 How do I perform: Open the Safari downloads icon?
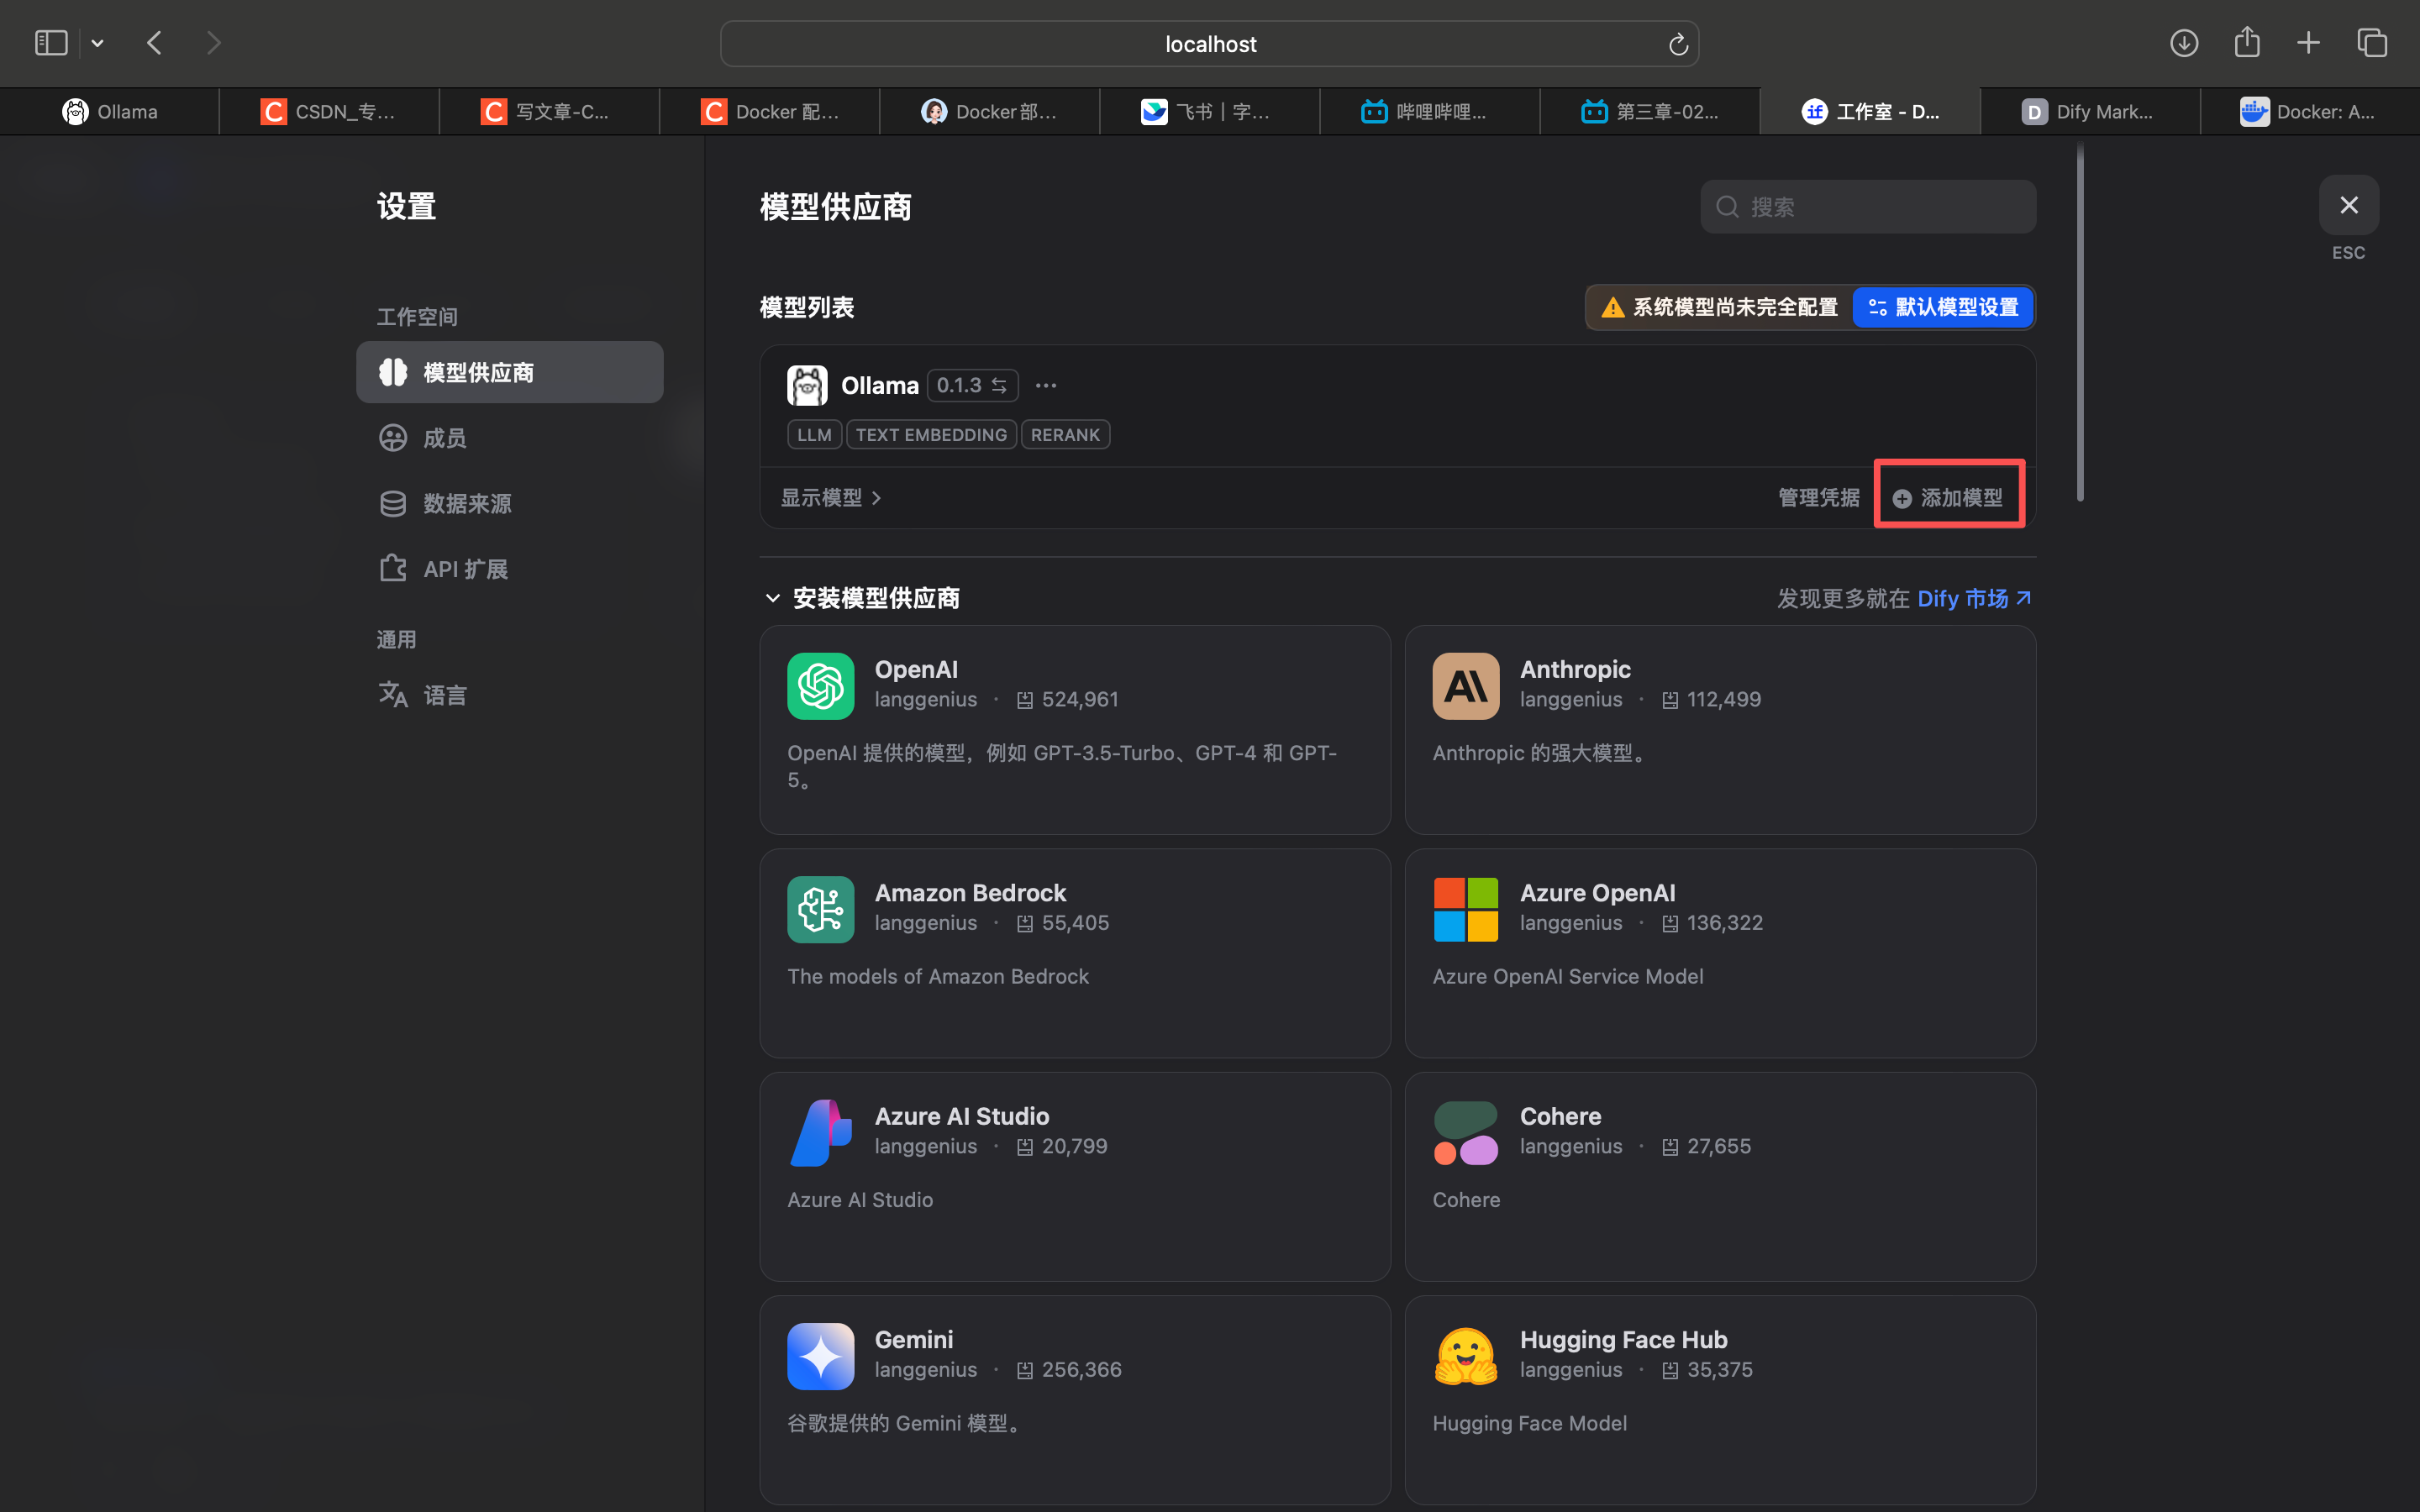[2184, 43]
